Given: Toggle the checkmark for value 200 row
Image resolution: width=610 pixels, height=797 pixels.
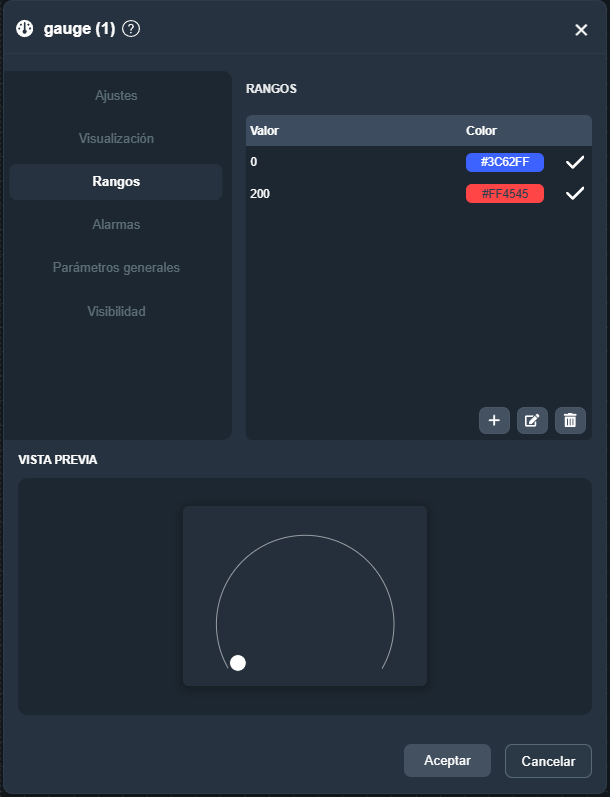Looking at the screenshot, I should coord(575,194).
